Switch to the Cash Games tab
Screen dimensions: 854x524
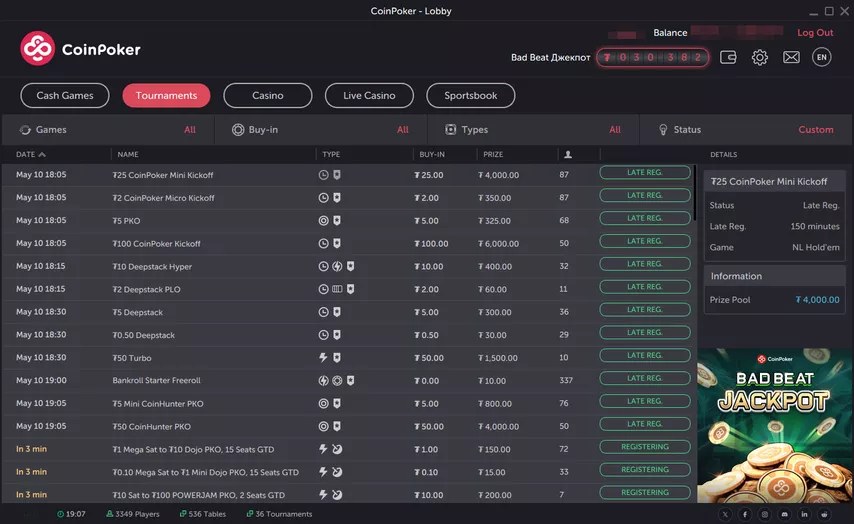(x=65, y=96)
